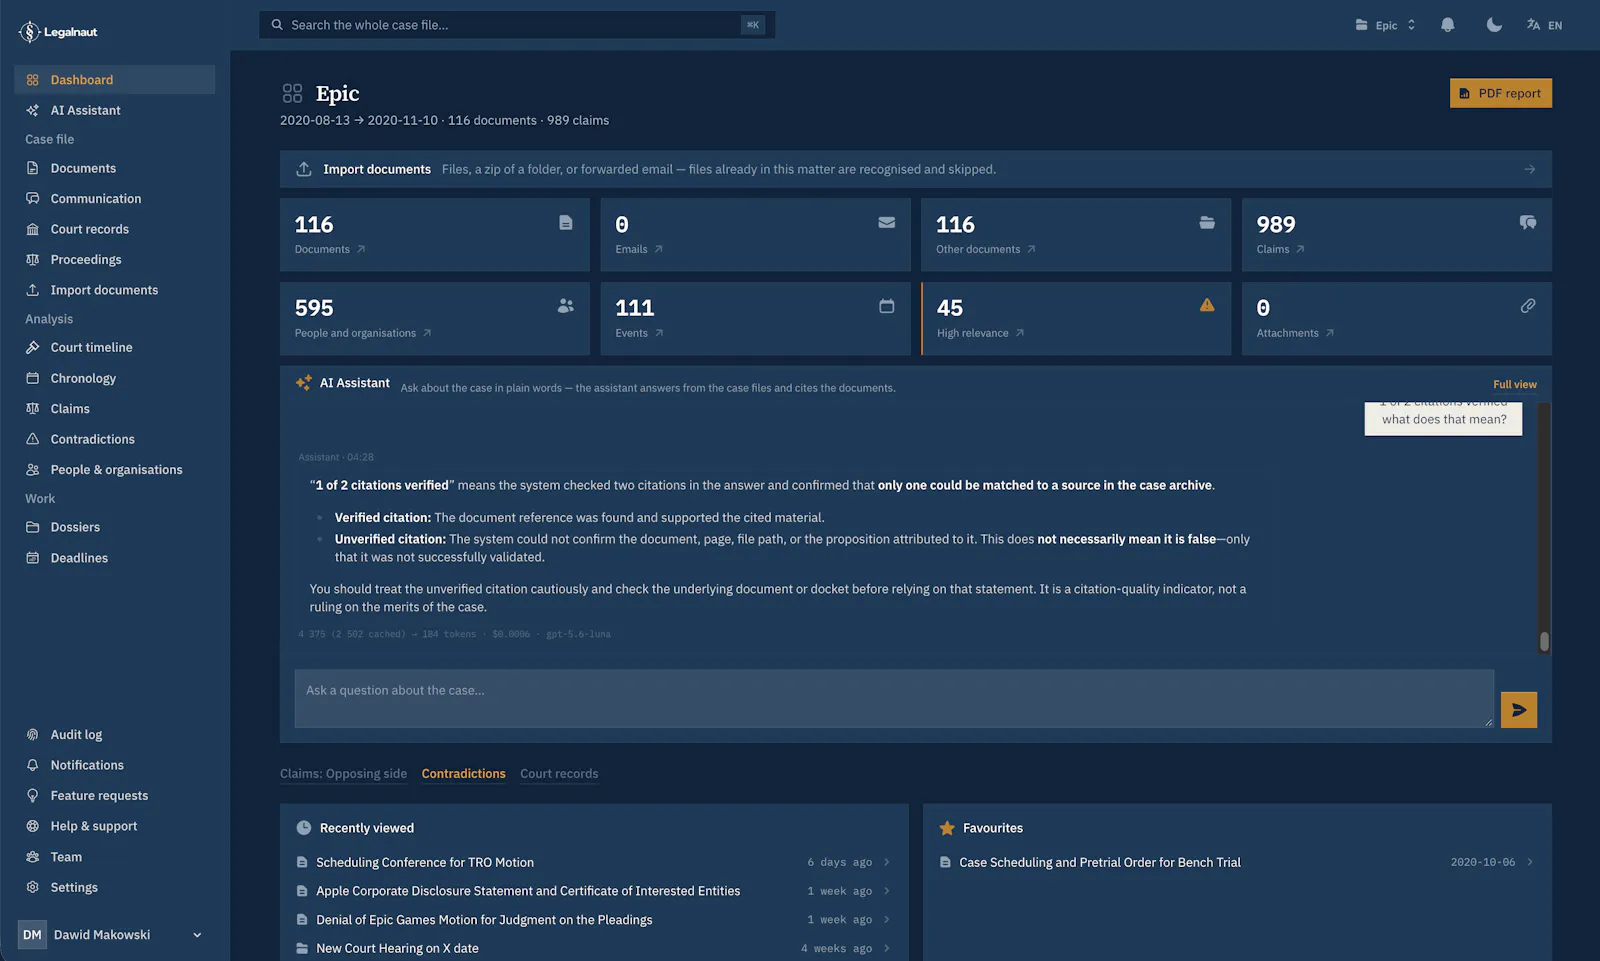Screen dimensions: 1600x961
Task: Open the 45 High relevance card
Action: pyautogui.click(x=1076, y=318)
